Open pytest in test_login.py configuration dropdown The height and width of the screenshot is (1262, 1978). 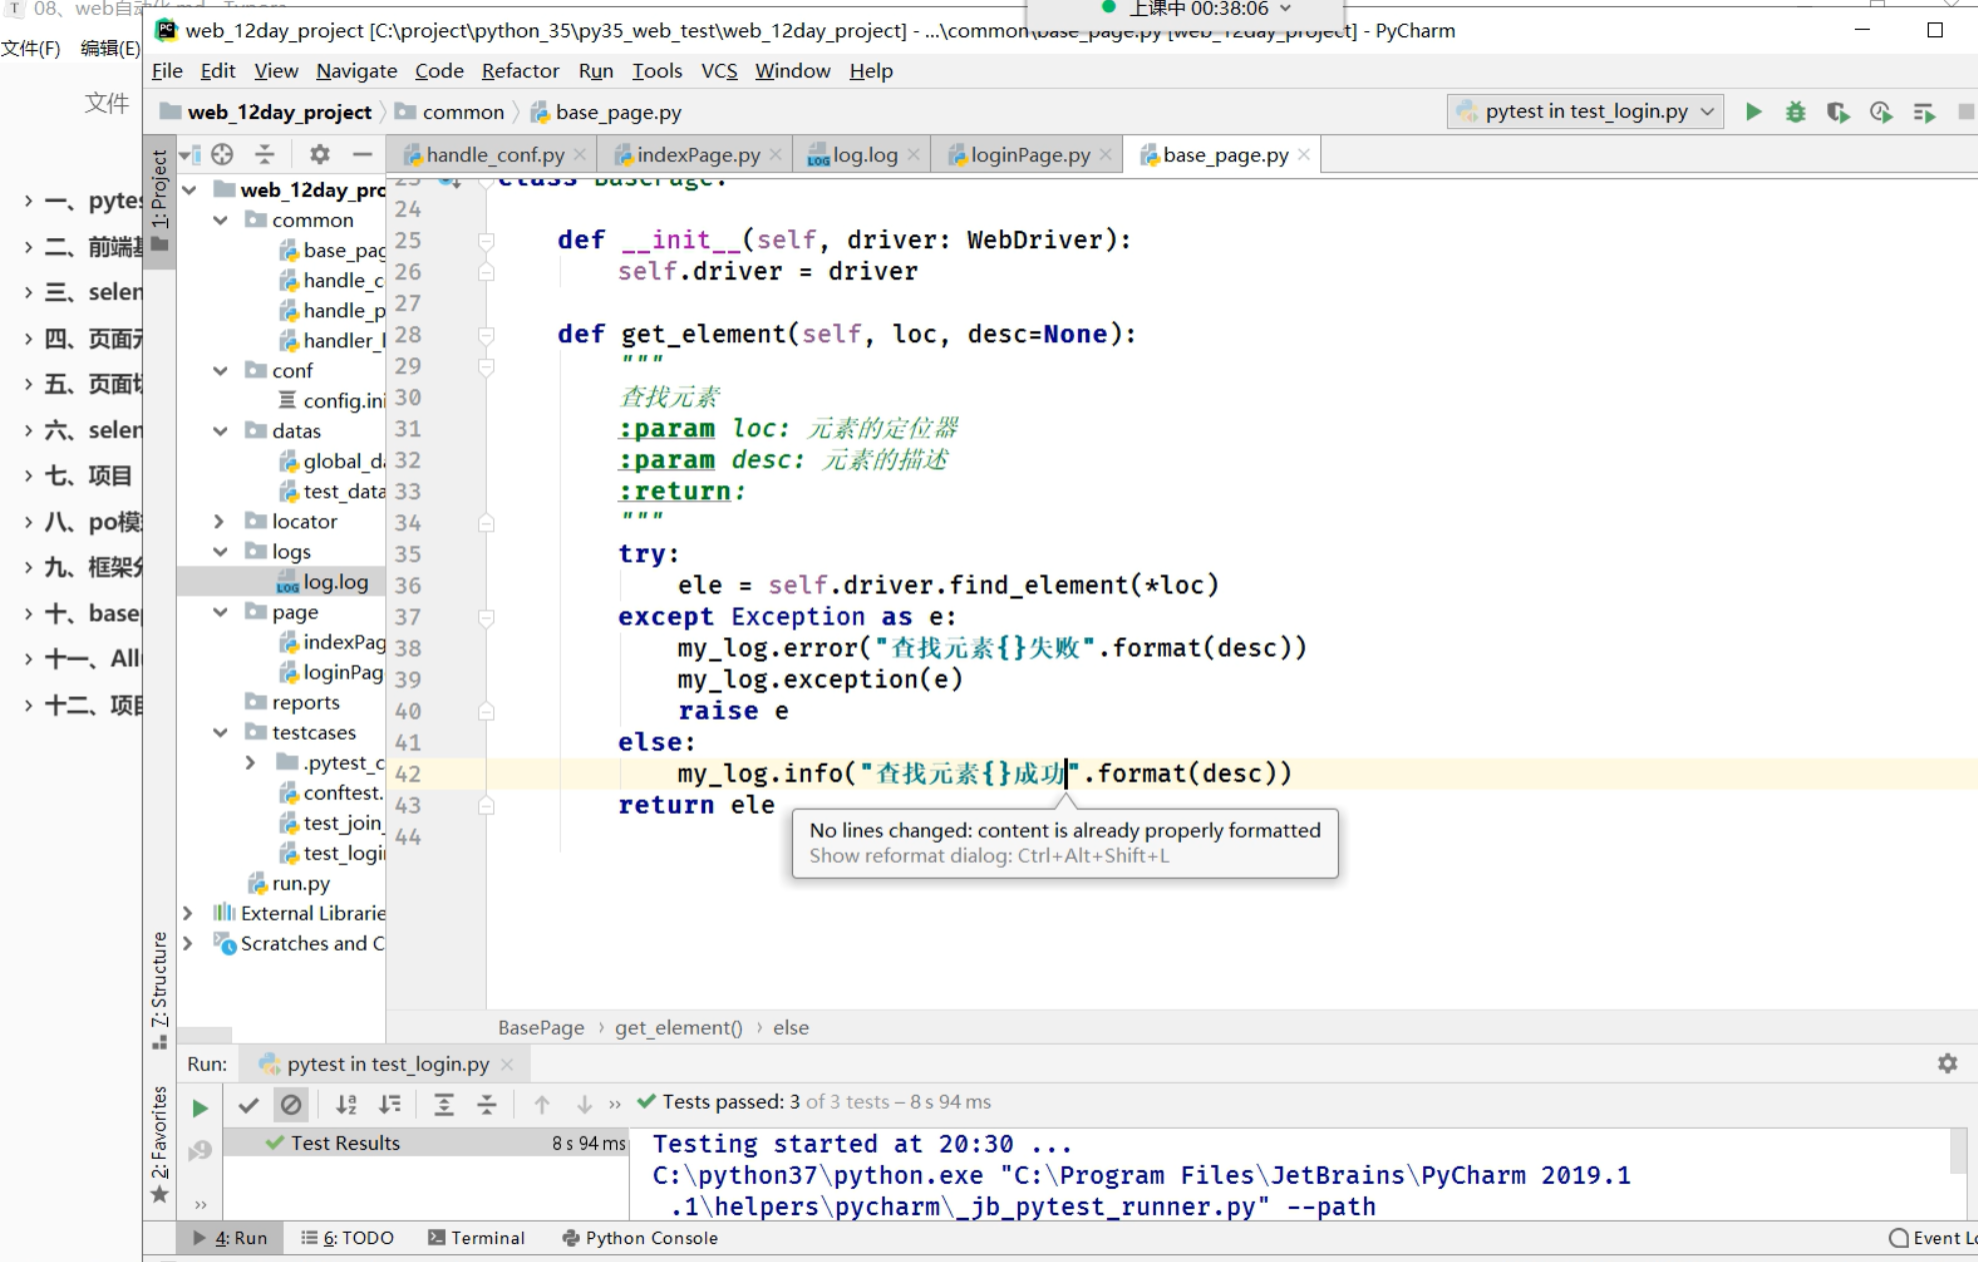1585,112
